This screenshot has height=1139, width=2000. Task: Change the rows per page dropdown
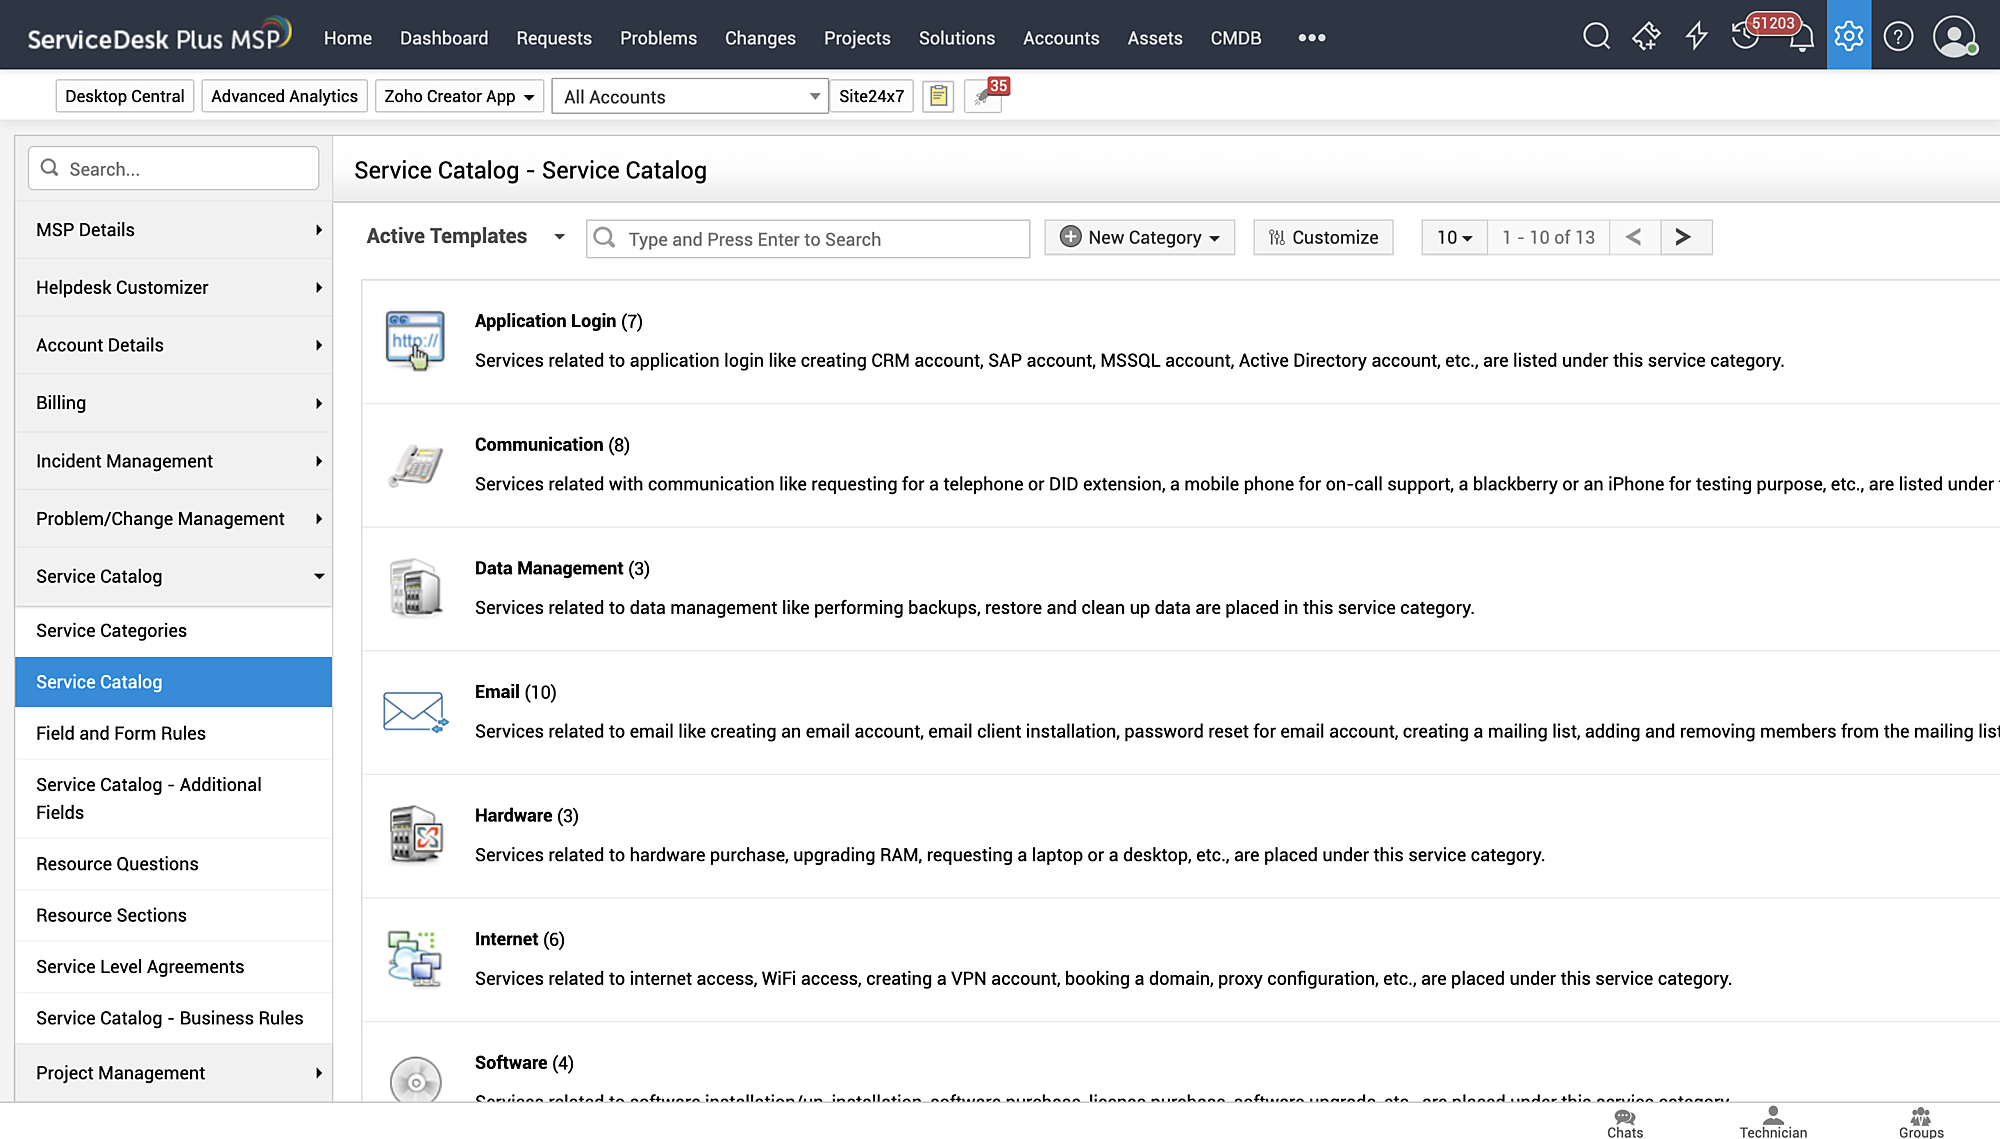tap(1454, 237)
